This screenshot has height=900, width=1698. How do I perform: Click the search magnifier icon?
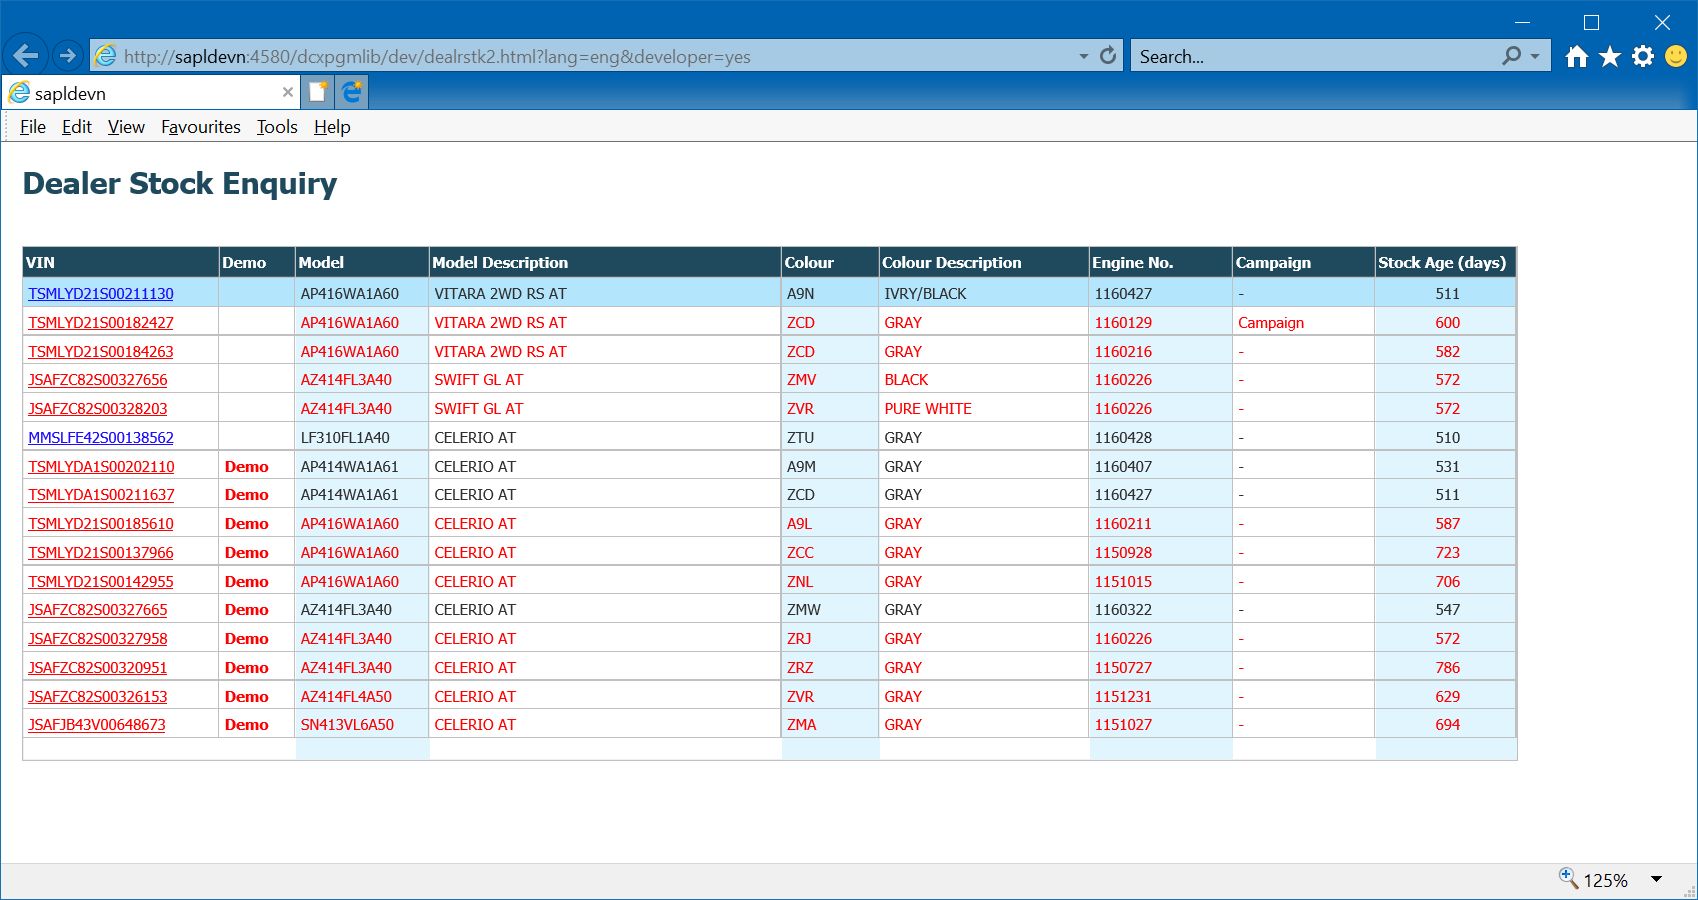point(1511,56)
